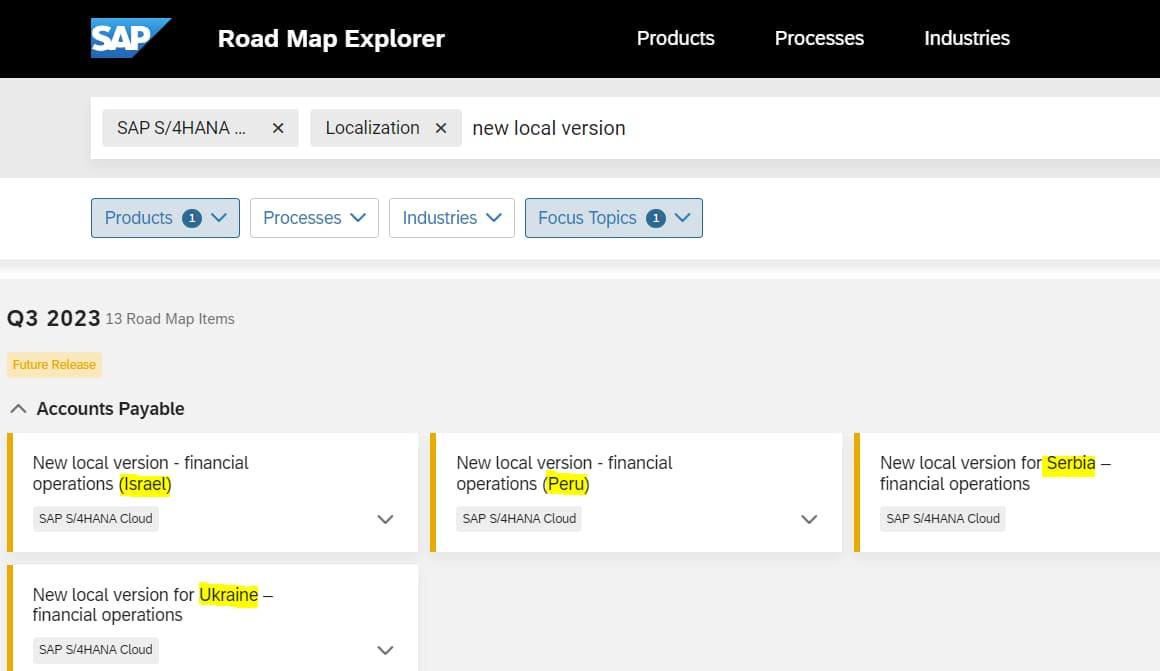Open the Products filter dropdown

point(165,218)
